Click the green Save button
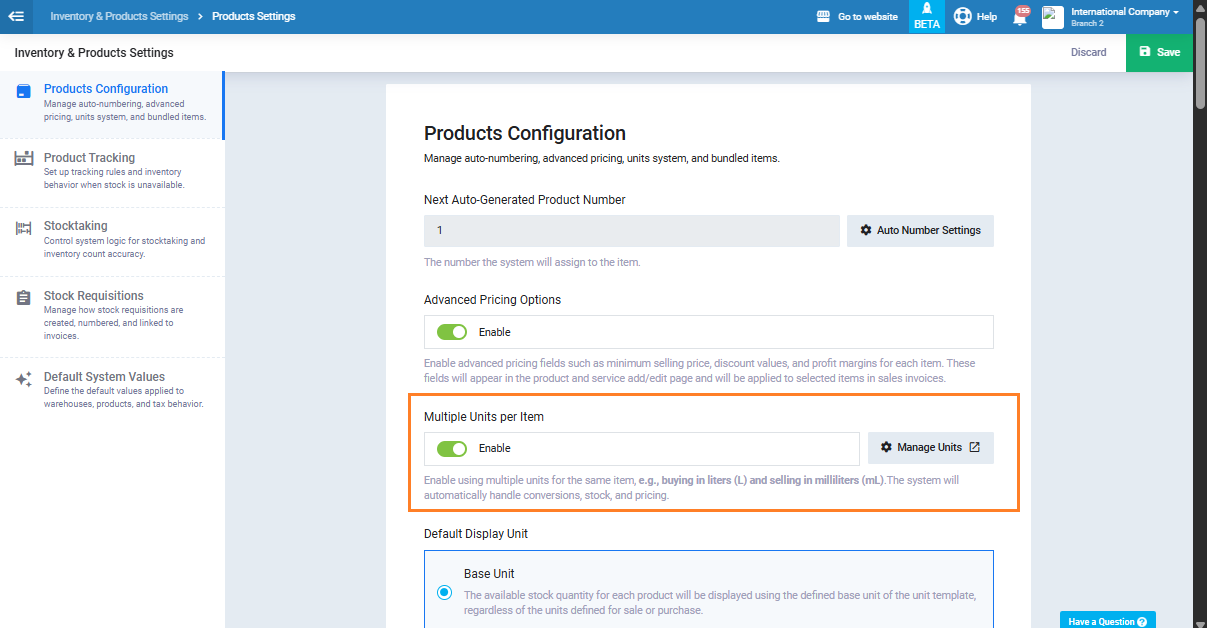Image resolution: width=1207 pixels, height=628 pixels. 1159,52
